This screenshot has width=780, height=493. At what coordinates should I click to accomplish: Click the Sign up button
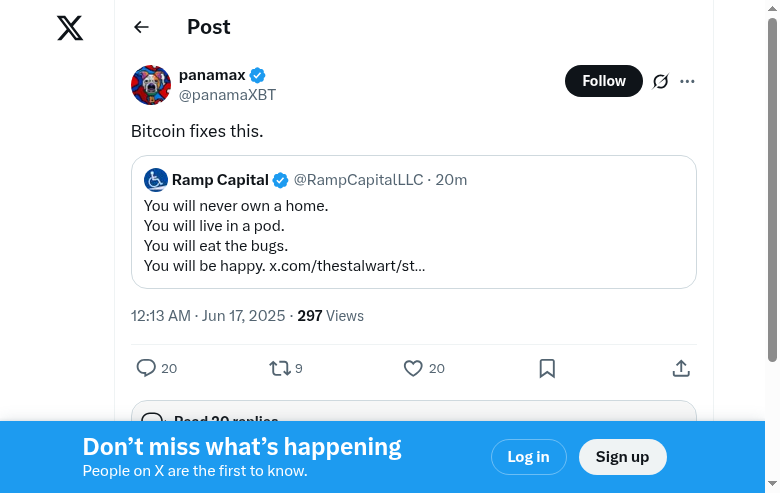click(622, 457)
